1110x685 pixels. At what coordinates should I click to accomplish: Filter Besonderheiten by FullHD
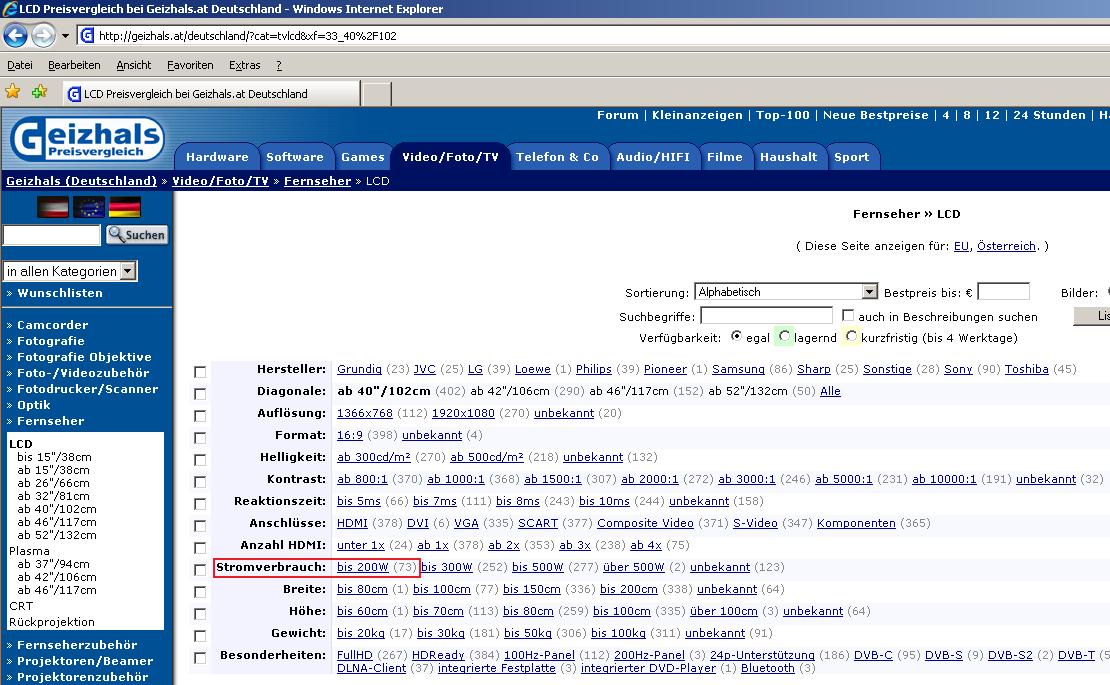(x=355, y=655)
